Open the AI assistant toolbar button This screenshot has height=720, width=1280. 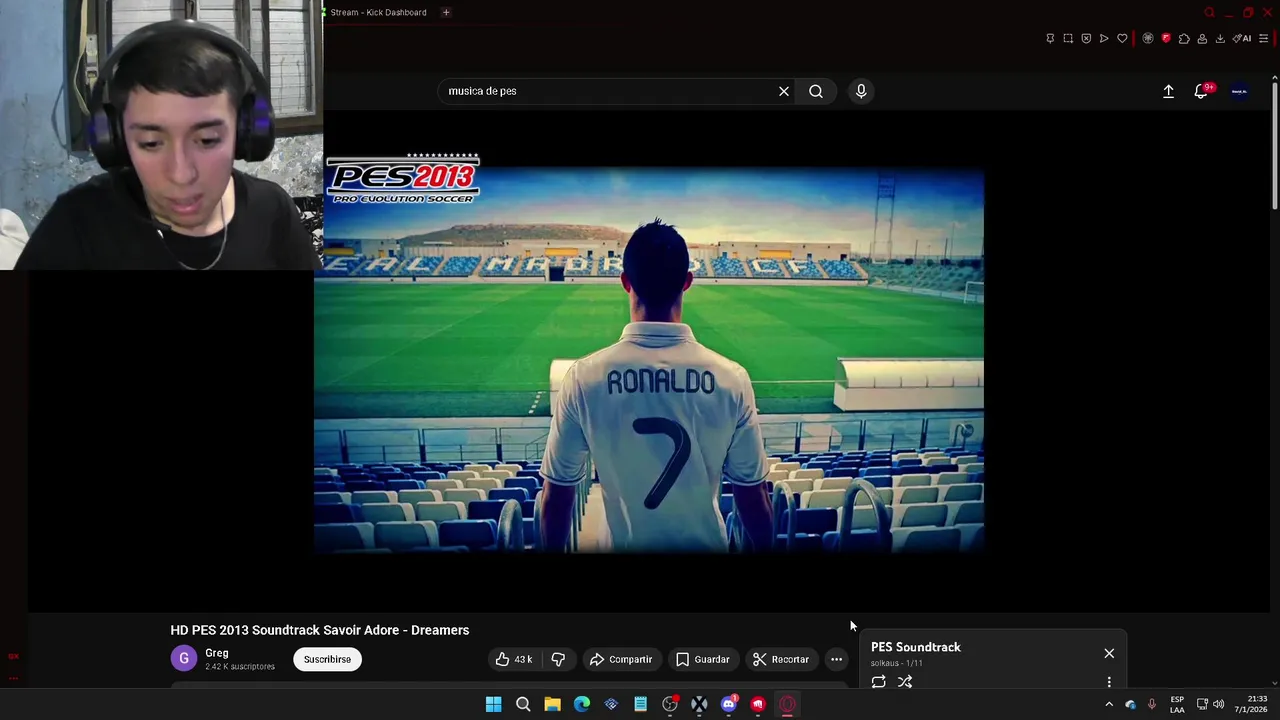click(x=1242, y=38)
